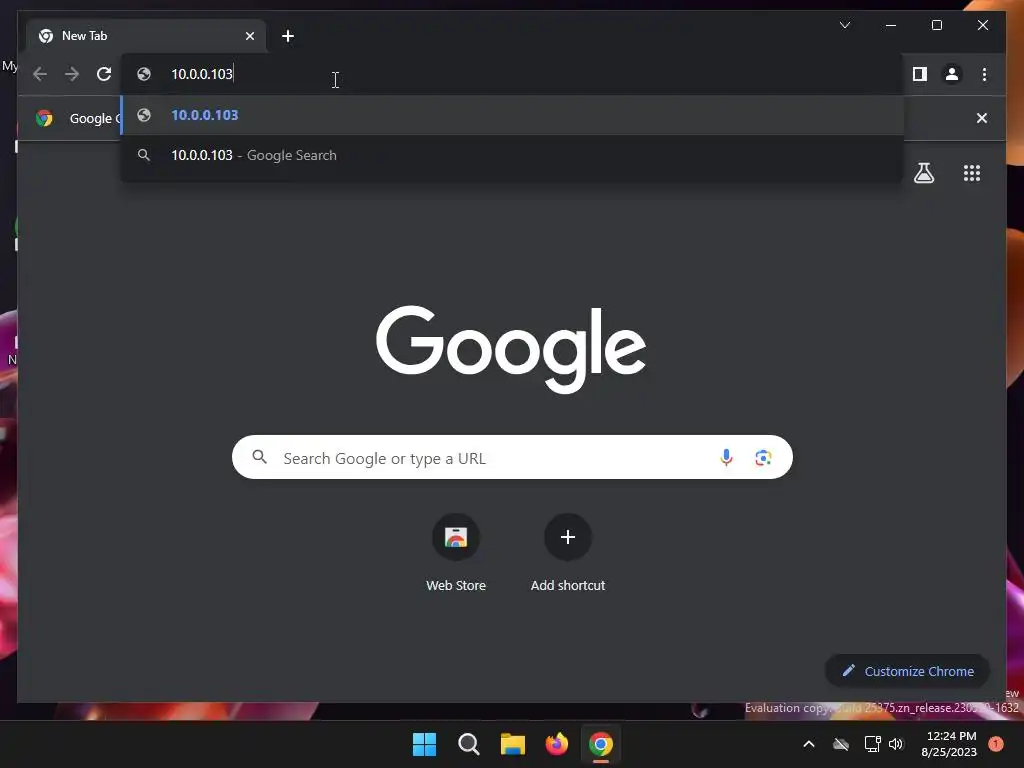Open the profile avatar icon
The width and height of the screenshot is (1024, 768).
[952, 74]
